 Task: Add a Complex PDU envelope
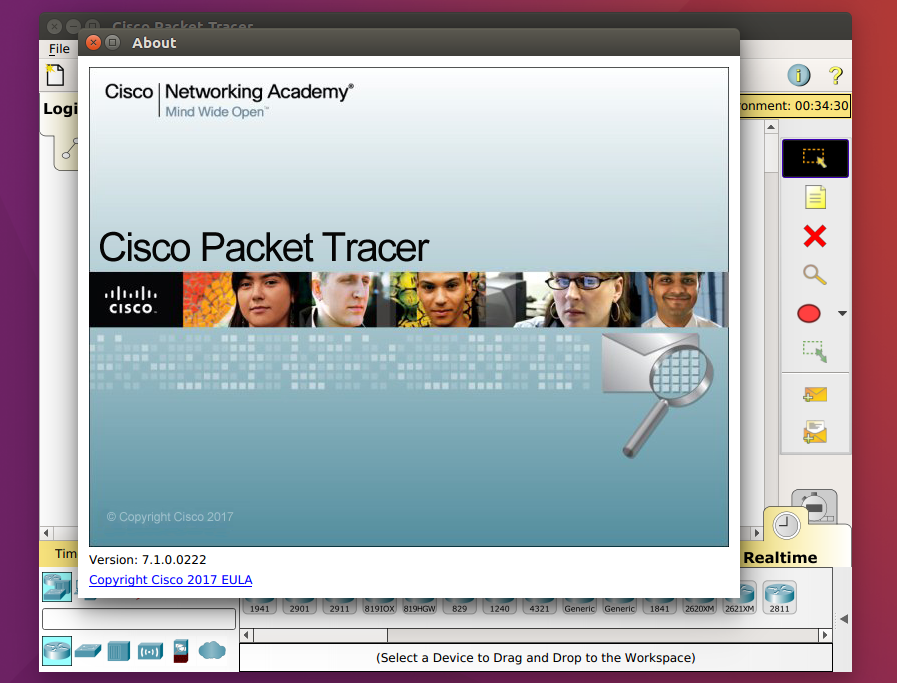[x=815, y=432]
